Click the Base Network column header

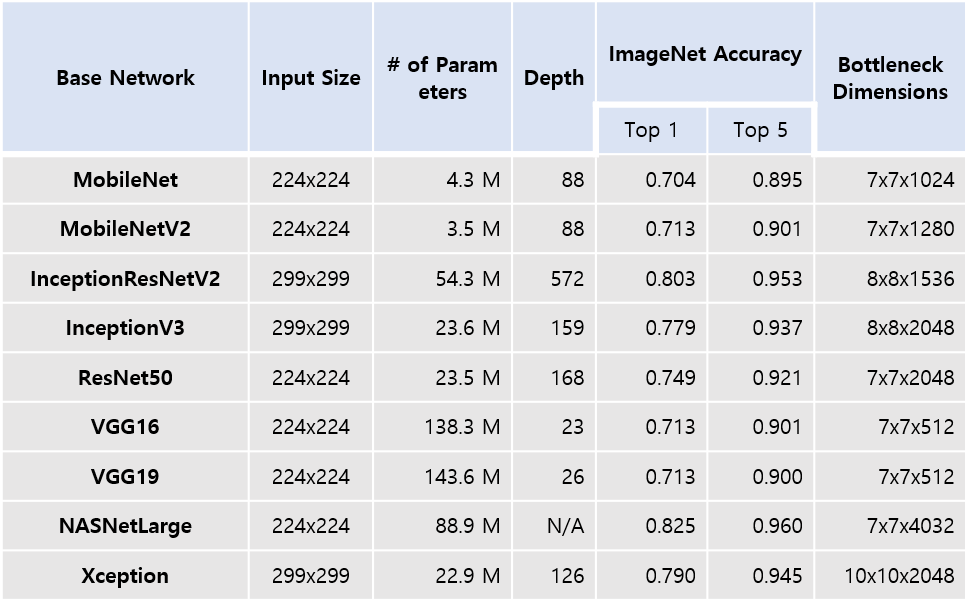click(125, 78)
